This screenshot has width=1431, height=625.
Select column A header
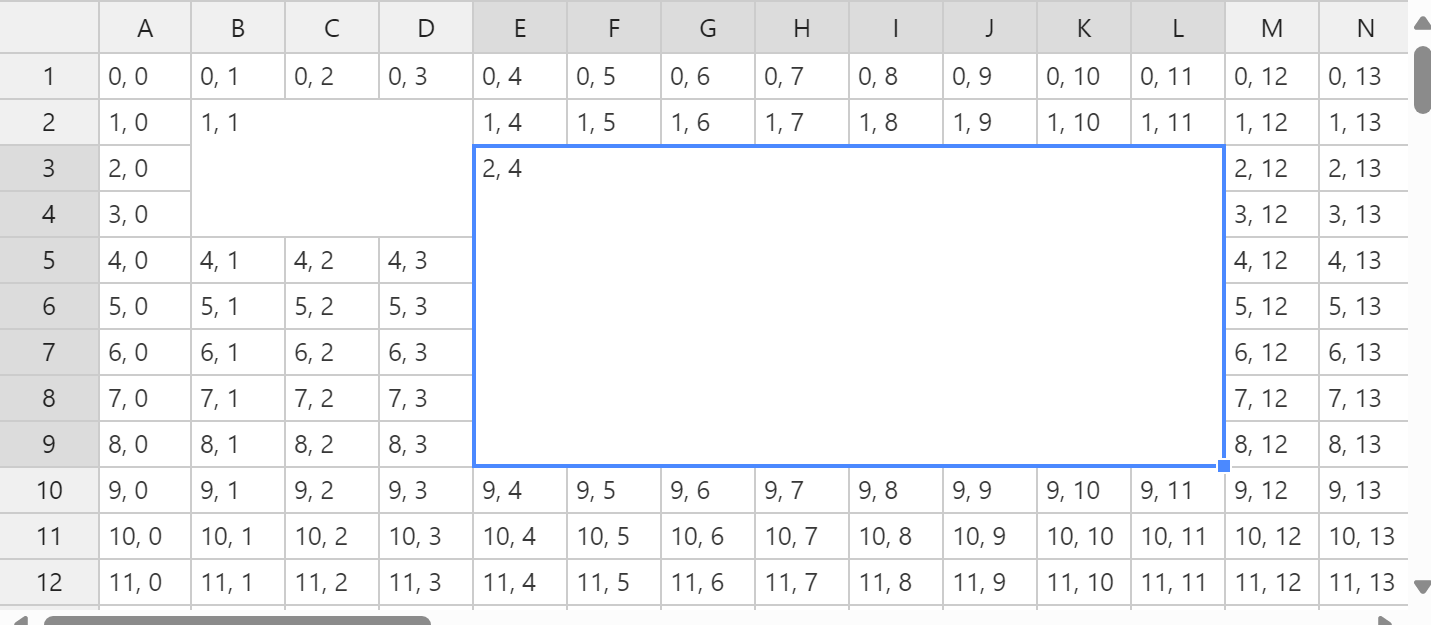pos(145,28)
